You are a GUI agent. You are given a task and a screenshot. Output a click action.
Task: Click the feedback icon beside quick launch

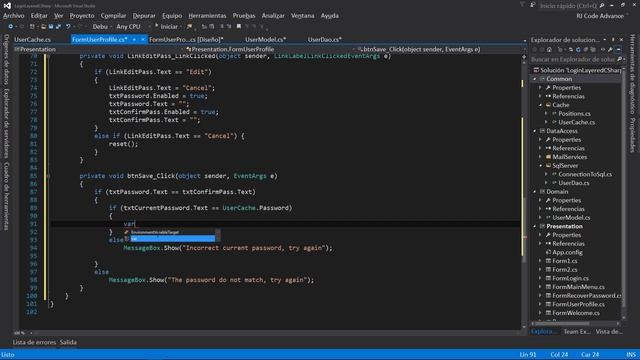coord(533,5)
